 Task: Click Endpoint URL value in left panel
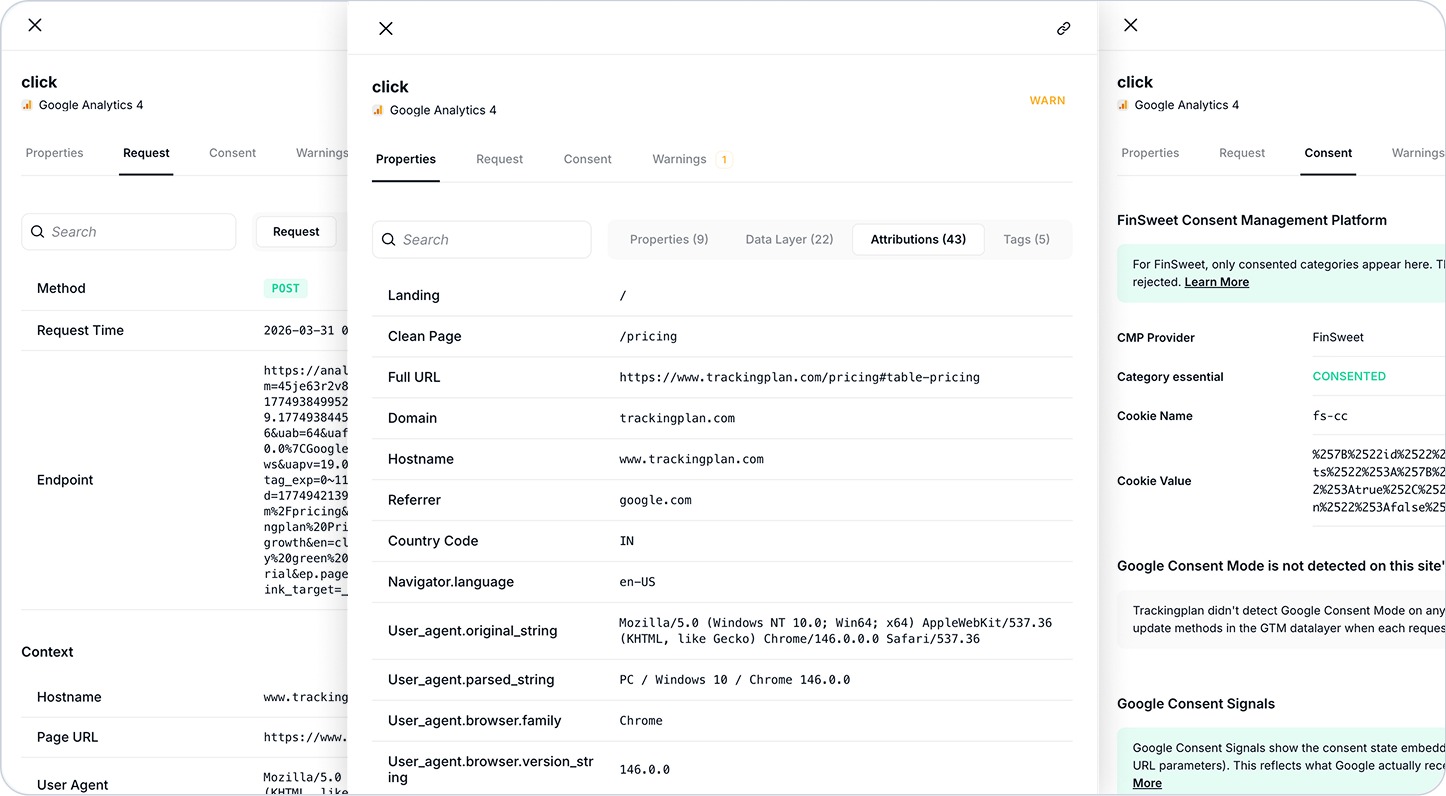306,480
